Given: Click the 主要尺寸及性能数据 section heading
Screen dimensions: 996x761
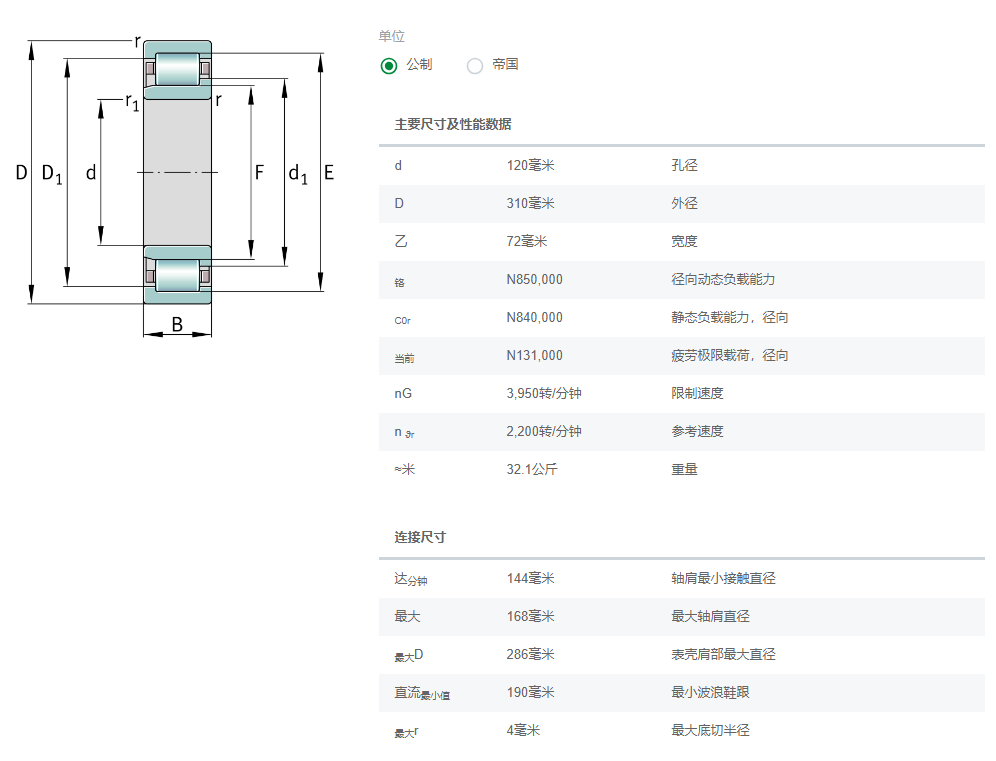Looking at the screenshot, I should pyautogui.click(x=453, y=124).
